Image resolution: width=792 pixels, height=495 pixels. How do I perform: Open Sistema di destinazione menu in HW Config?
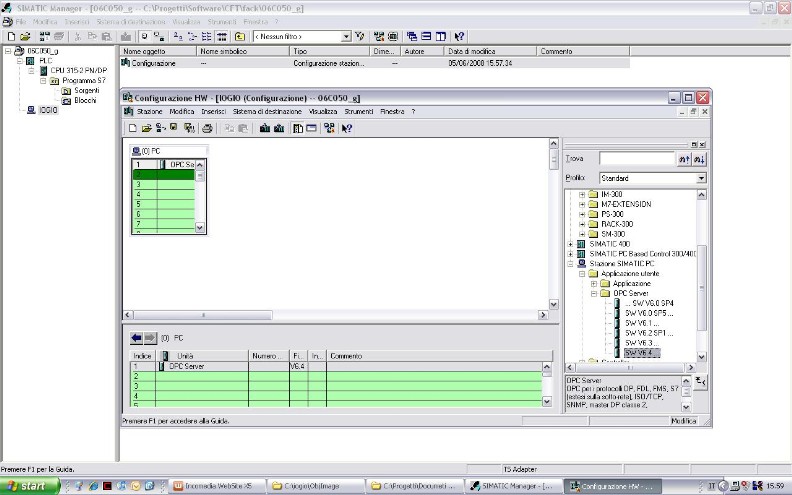pyautogui.click(x=267, y=112)
